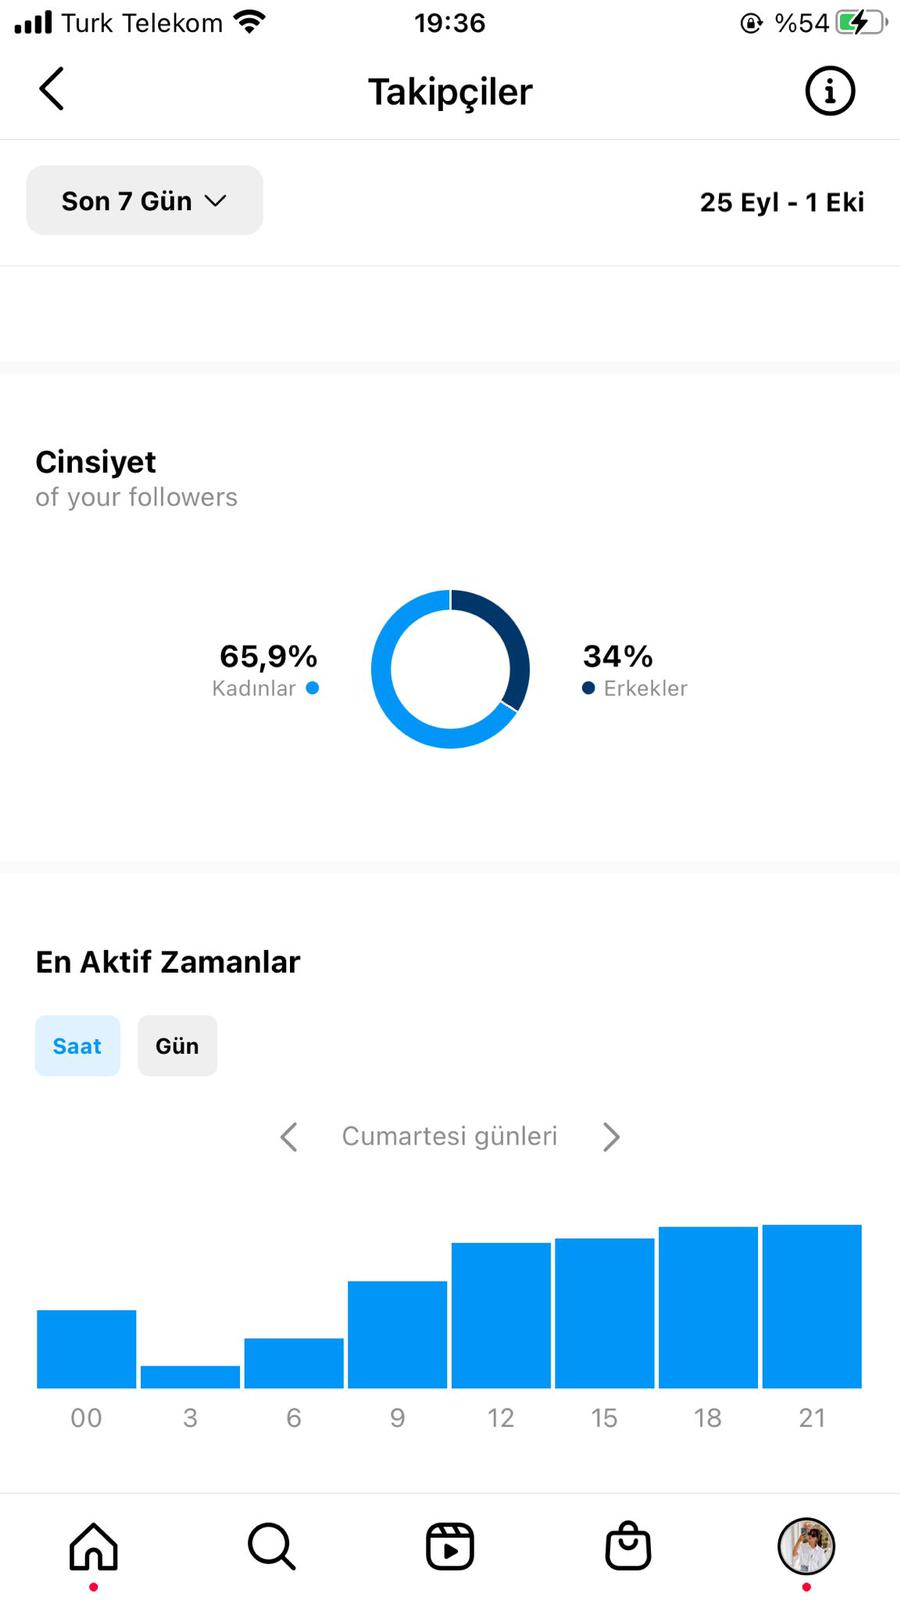The image size is (900, 1600).
Task: Show previous day with left chevron
Action: click(x=289, y=1137)
